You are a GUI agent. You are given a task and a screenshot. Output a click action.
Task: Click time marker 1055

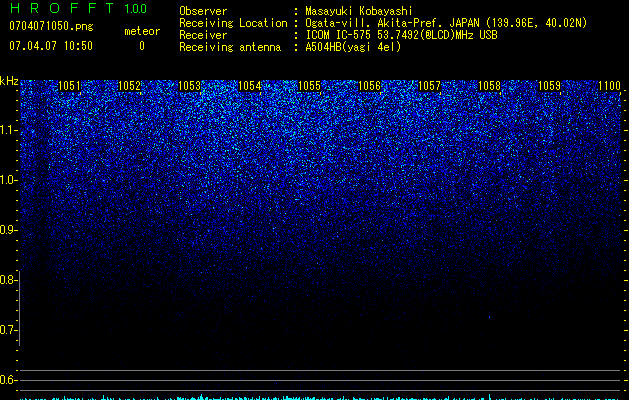coord(309,86)
